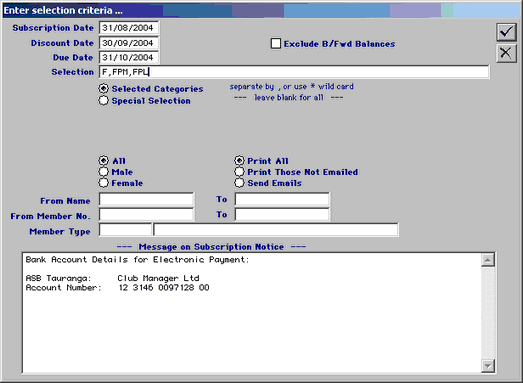Focus the To name field
The width and height of the screenshot is (523, 383).
tap(282, 199)
